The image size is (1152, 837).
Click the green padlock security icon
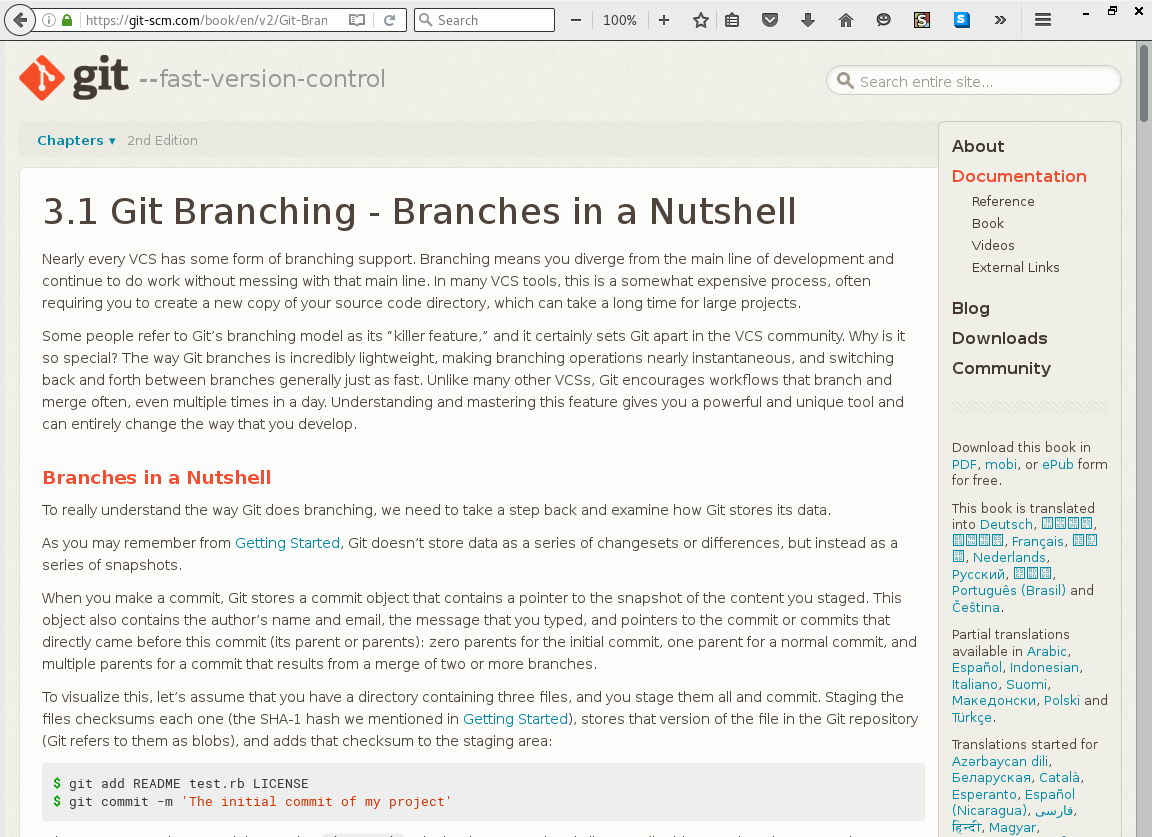click(x=67, y=20)
